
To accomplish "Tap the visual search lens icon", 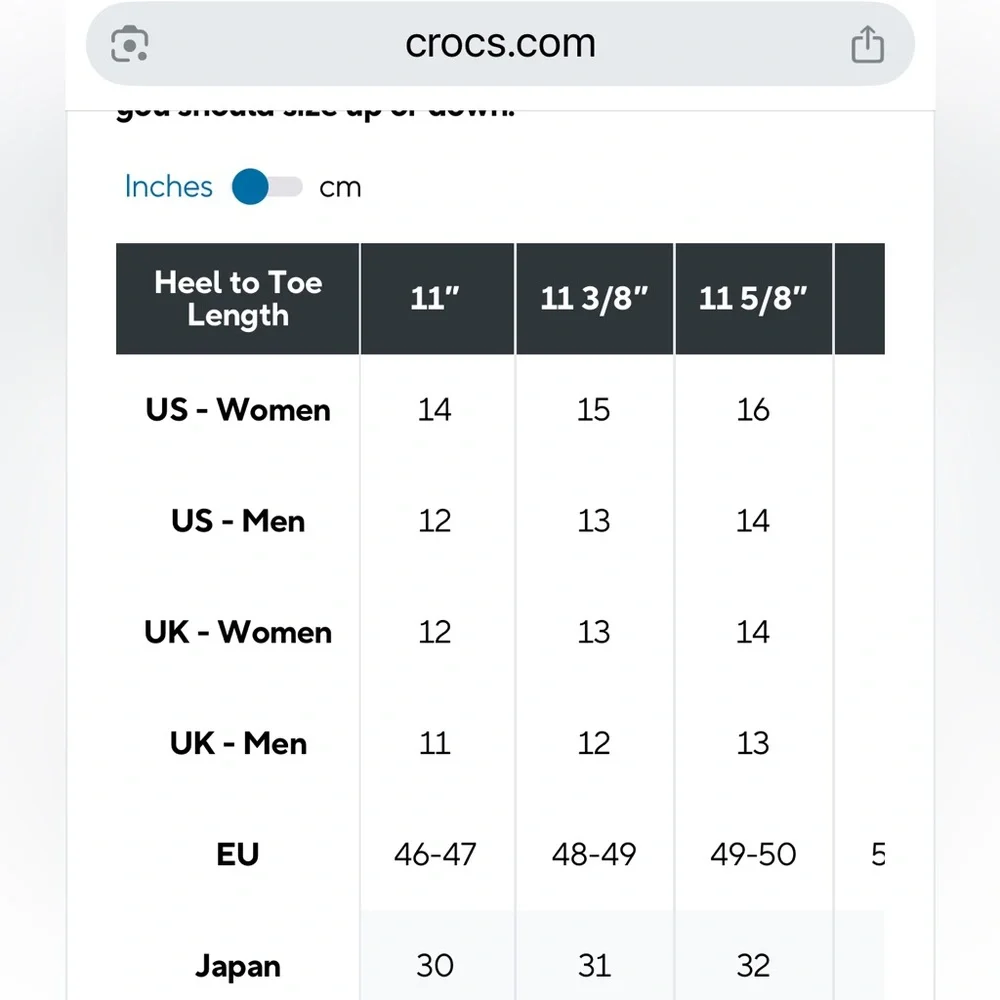I will (x=131, y=45).
